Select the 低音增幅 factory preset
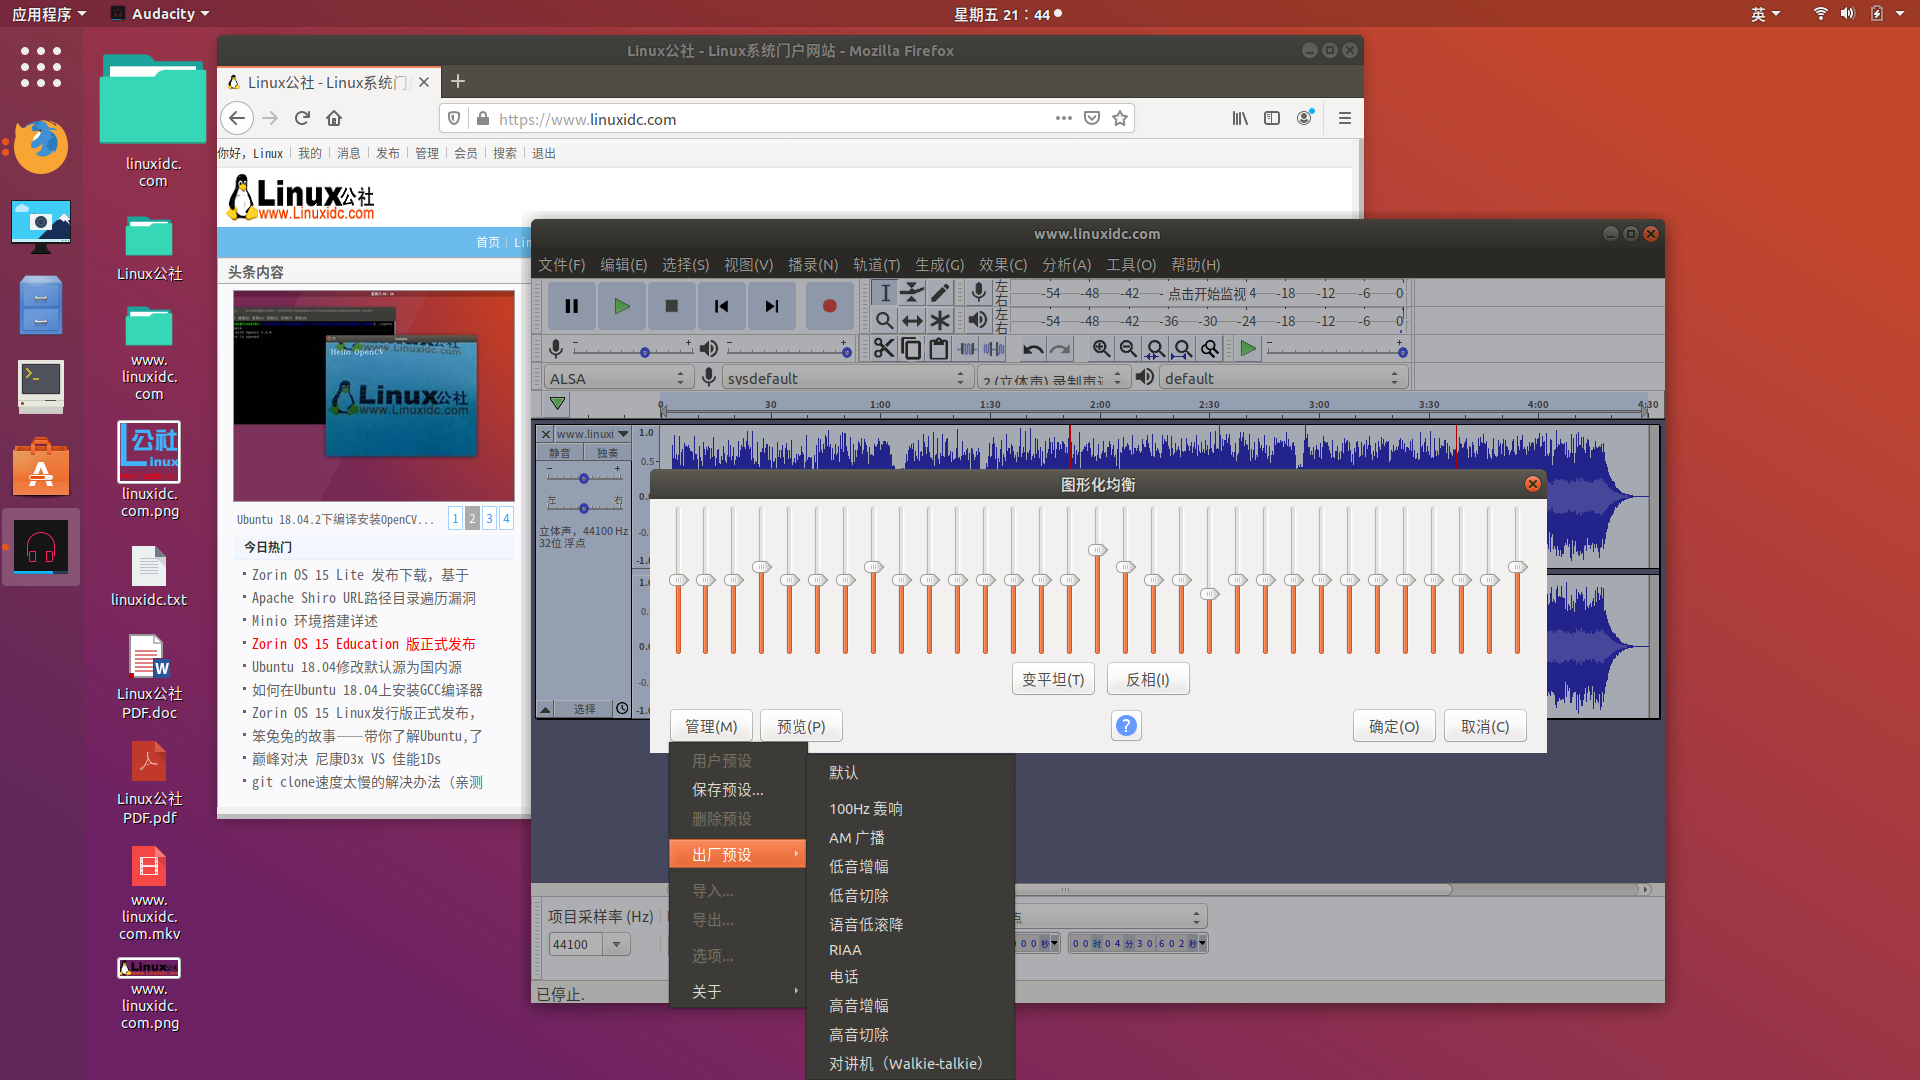This screenshot has height=1080, width=1920. (910, 867)
